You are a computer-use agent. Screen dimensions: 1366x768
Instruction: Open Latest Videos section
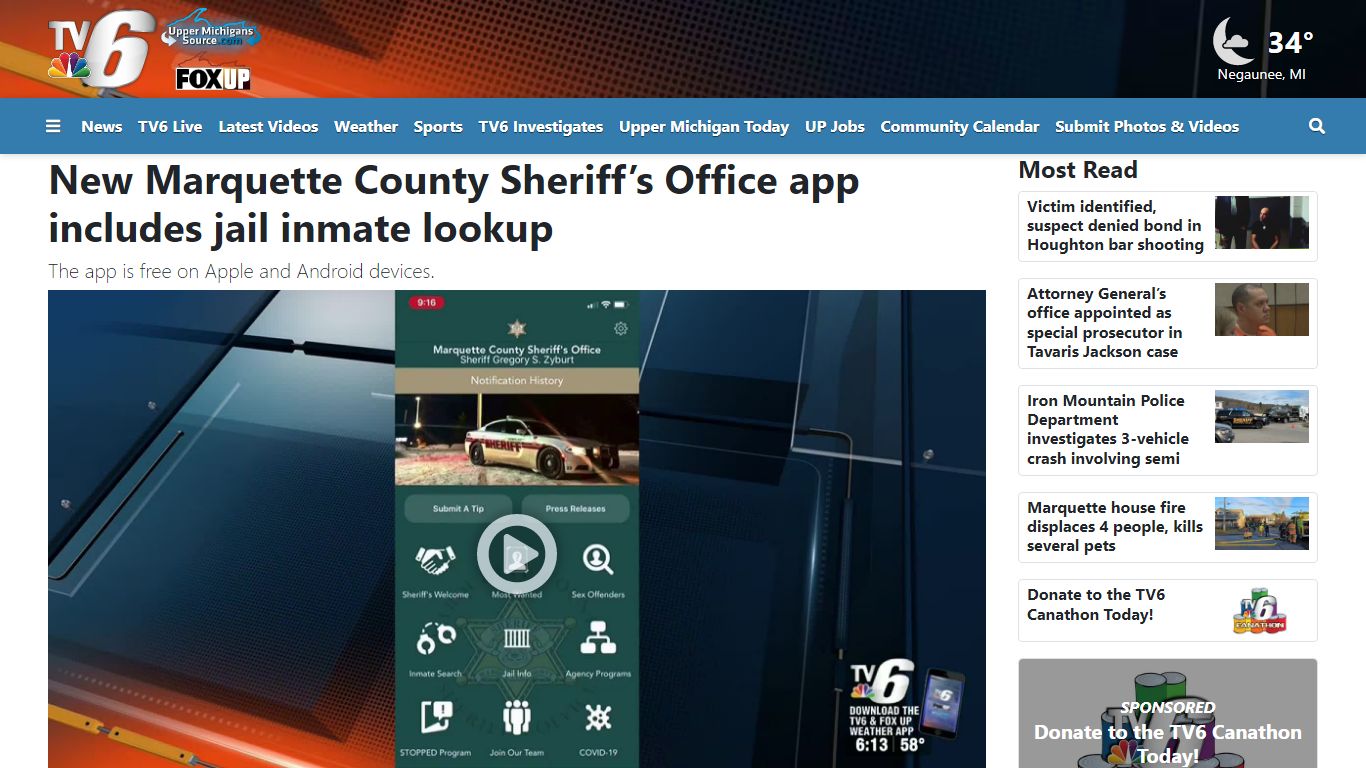[x=268, y=126]
